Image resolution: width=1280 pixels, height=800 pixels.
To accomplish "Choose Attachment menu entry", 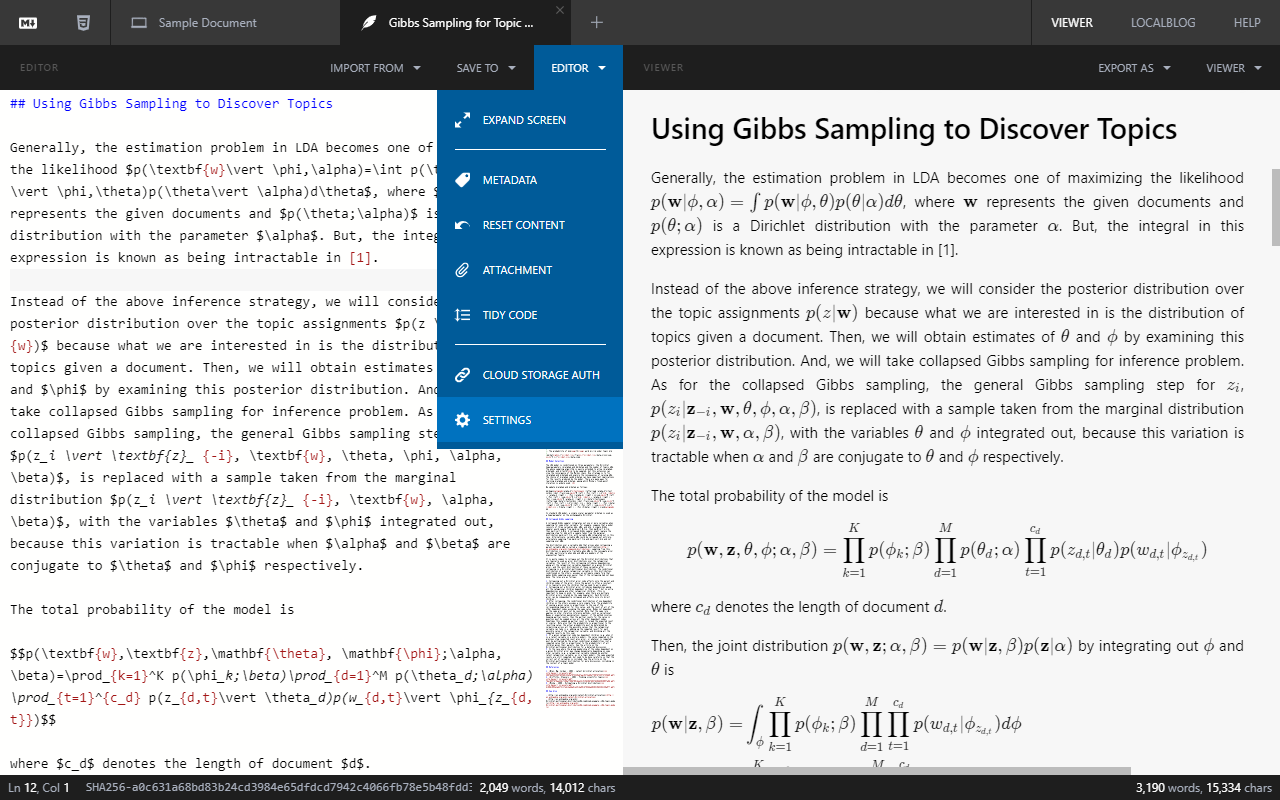I will coord(530,270).
